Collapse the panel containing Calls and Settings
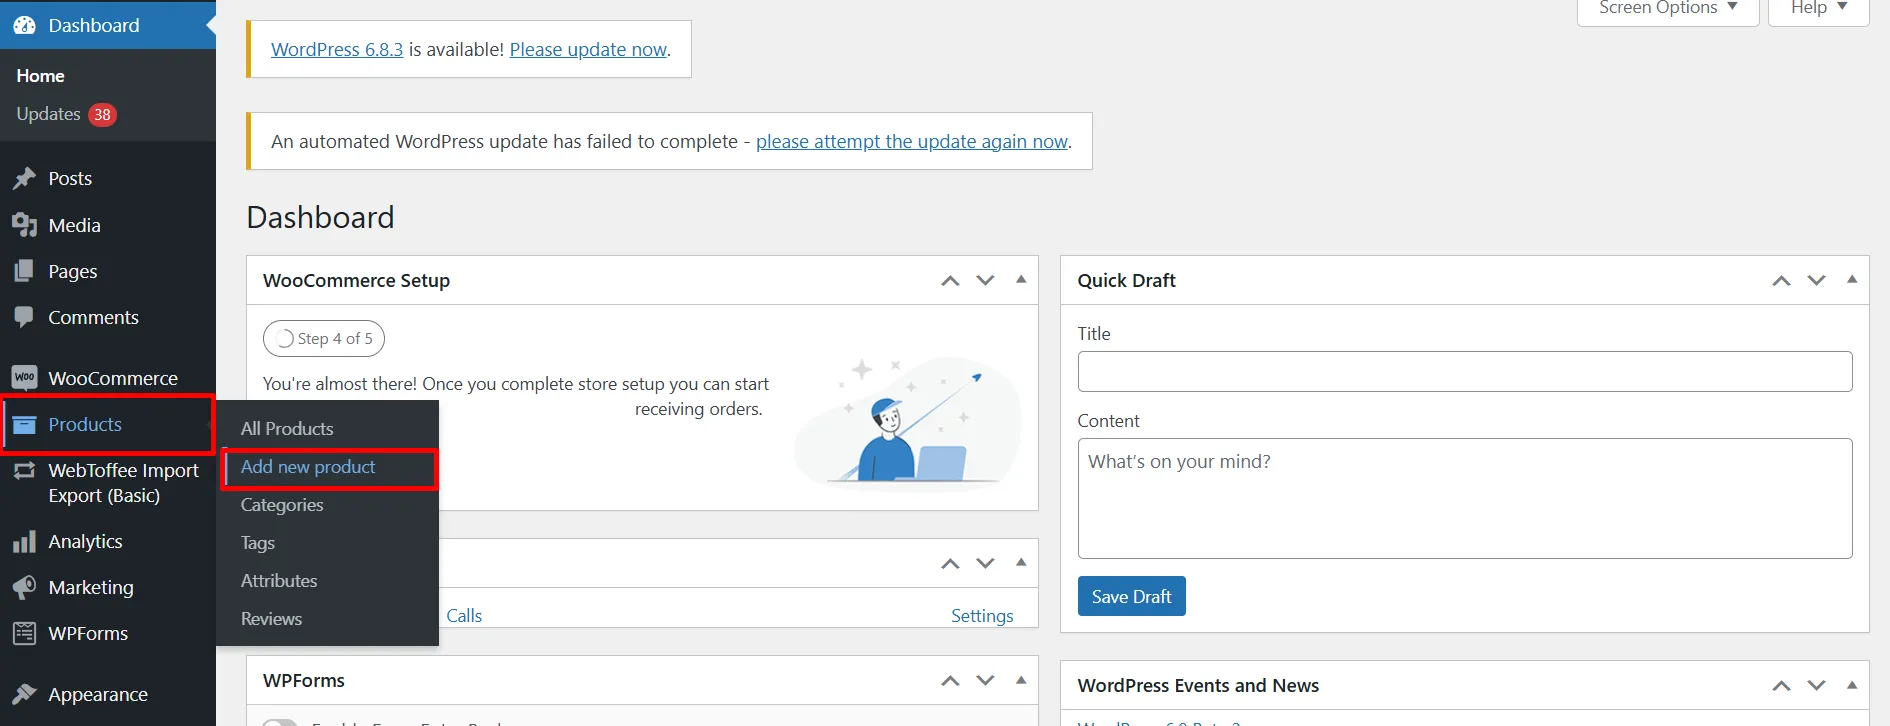Viewport: 1890px width, 726px height. [1021, 563]
